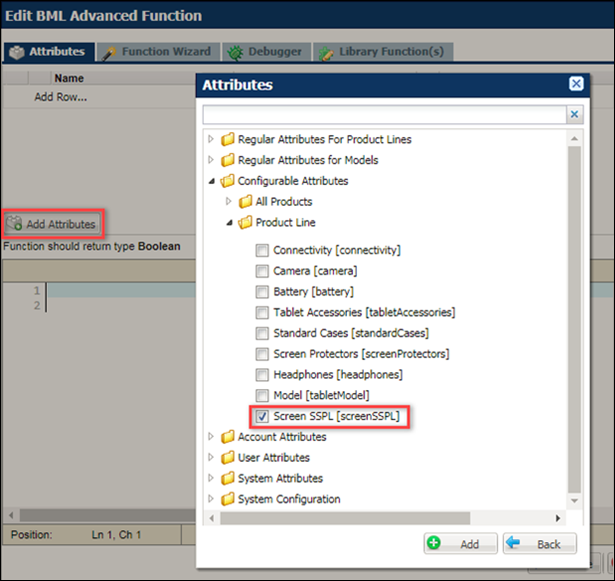Click the System Attributes folder icon
This screenshot has width=615, height=581.
coord(227,478)
